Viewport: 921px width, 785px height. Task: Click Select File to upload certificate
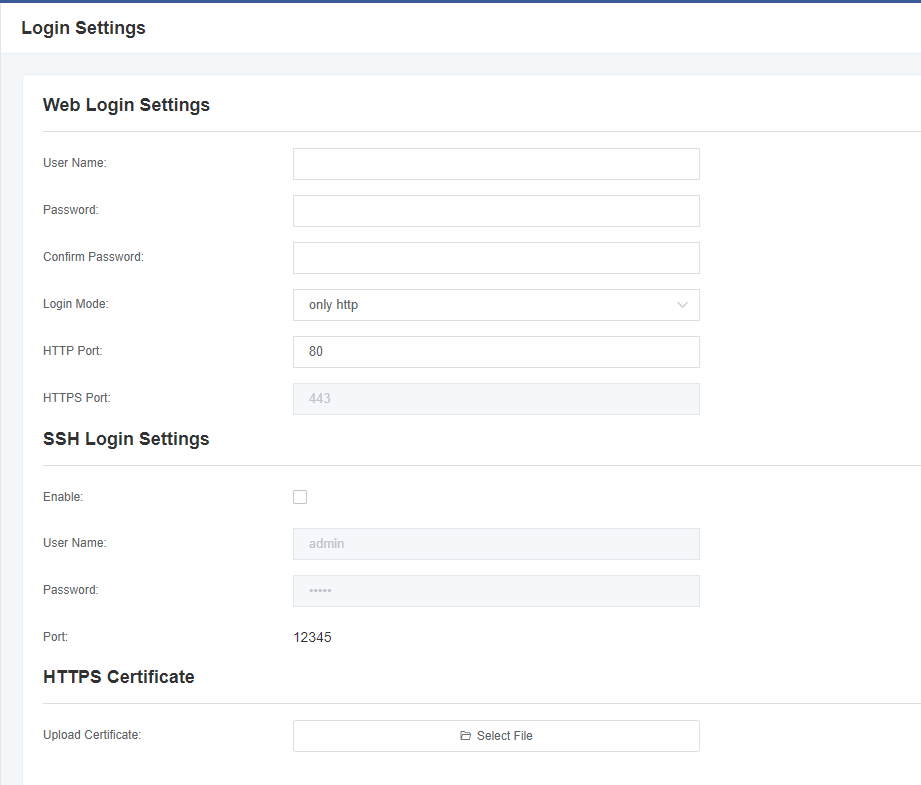pos(496,736)
